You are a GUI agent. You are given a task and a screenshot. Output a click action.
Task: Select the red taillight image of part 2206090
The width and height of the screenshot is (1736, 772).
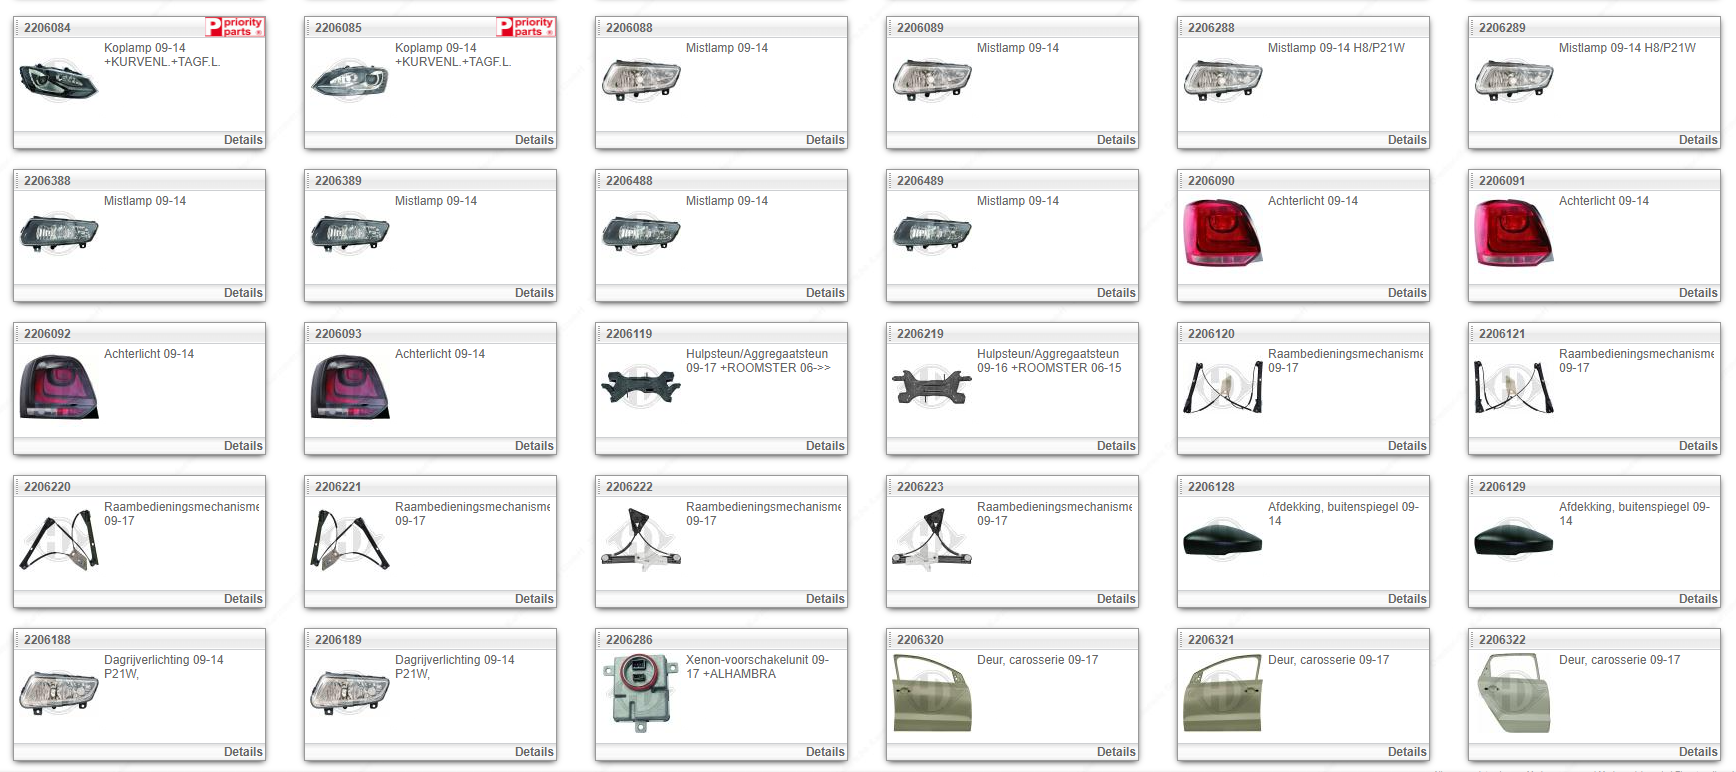click(x=1222, y=233)
